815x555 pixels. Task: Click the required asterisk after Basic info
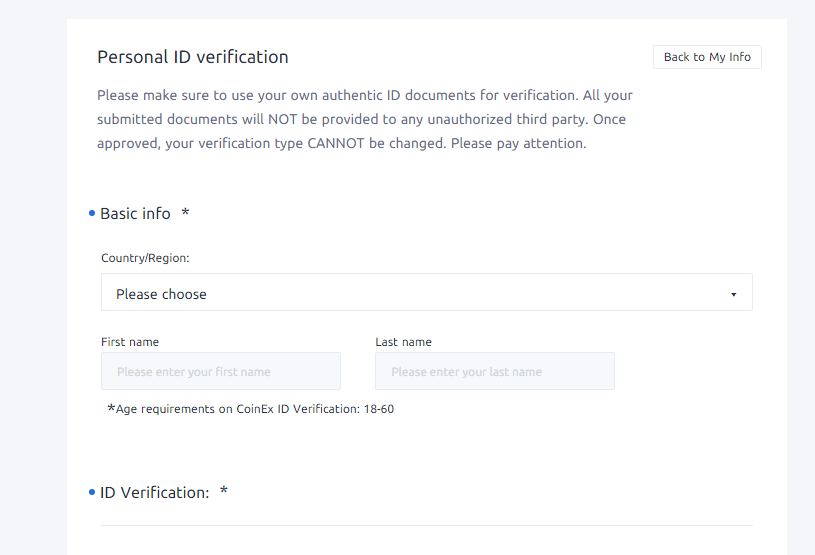click(x=185, y=212)
